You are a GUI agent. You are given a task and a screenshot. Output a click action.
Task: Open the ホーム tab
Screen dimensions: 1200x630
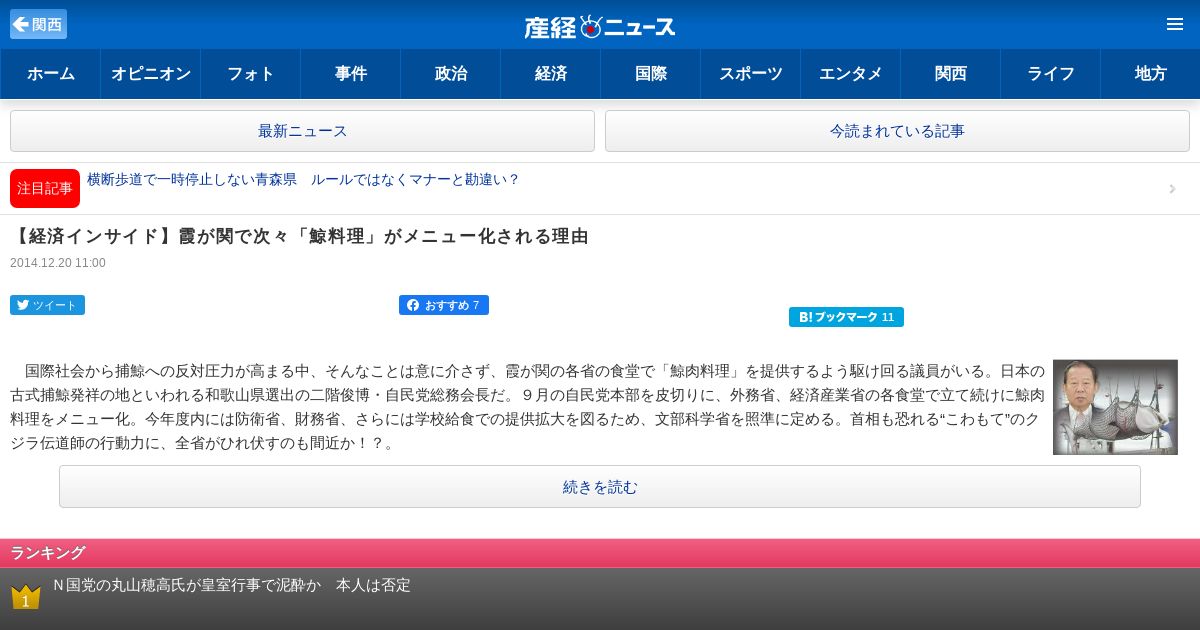coord(50,74)
